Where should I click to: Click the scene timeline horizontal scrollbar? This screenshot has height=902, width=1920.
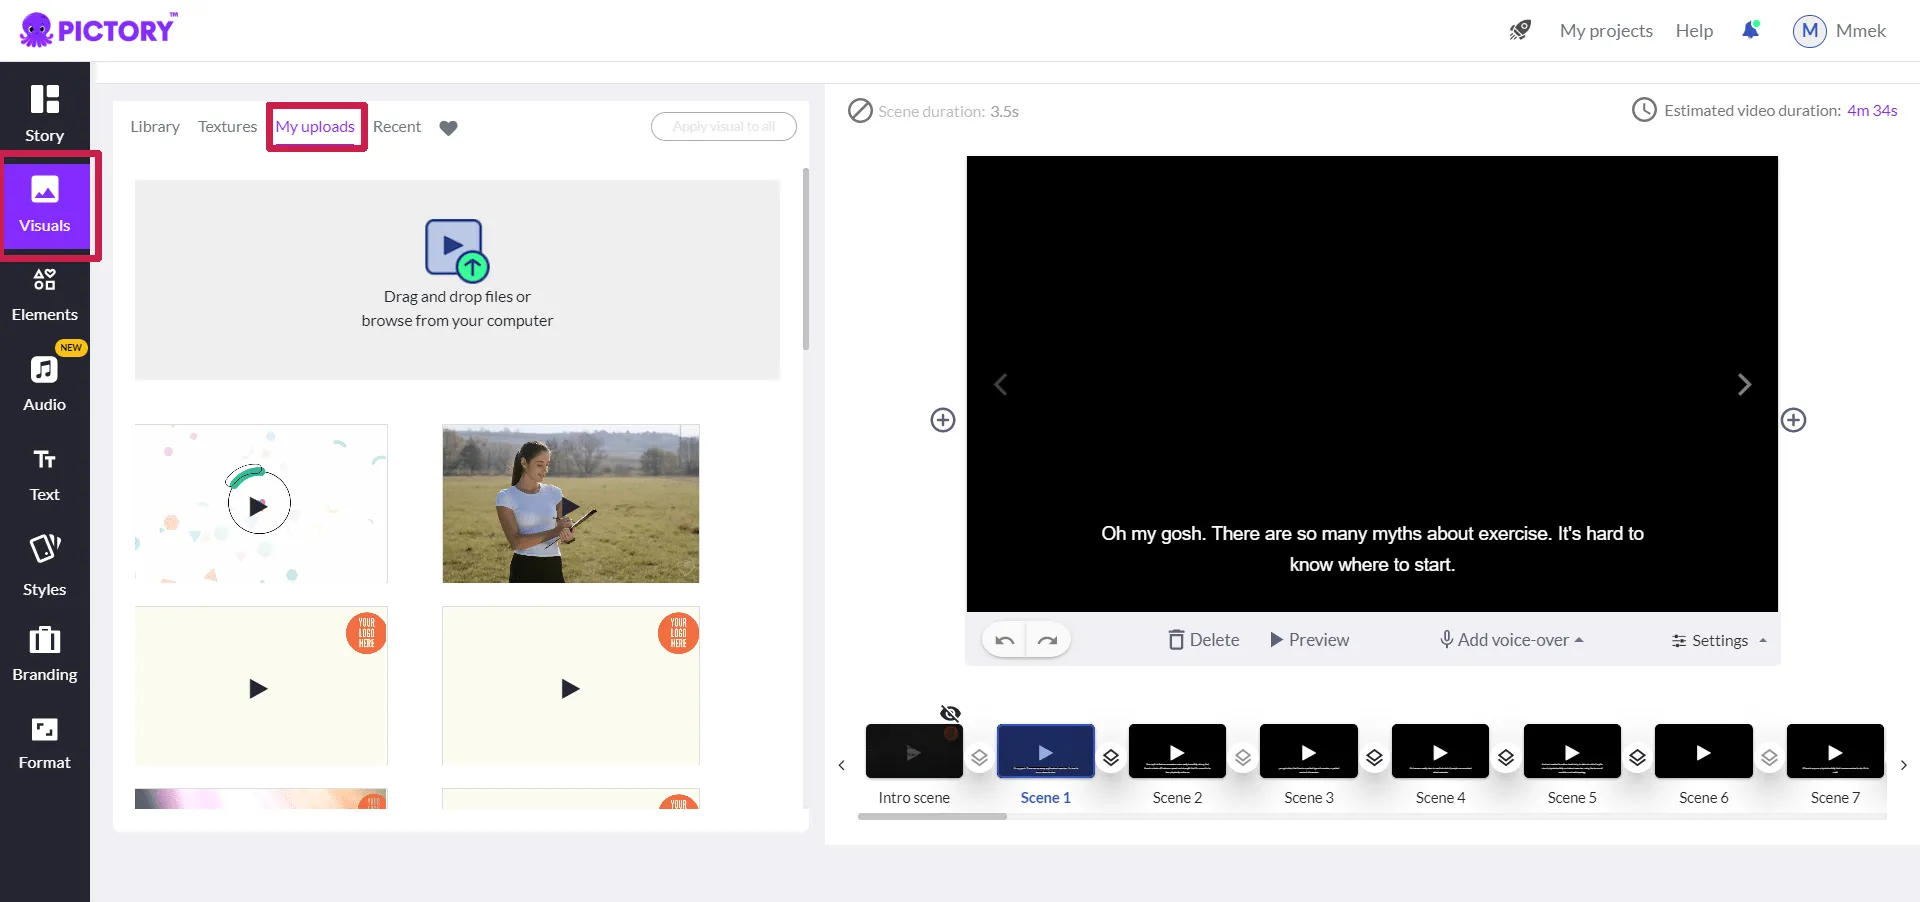click(932, 817)
